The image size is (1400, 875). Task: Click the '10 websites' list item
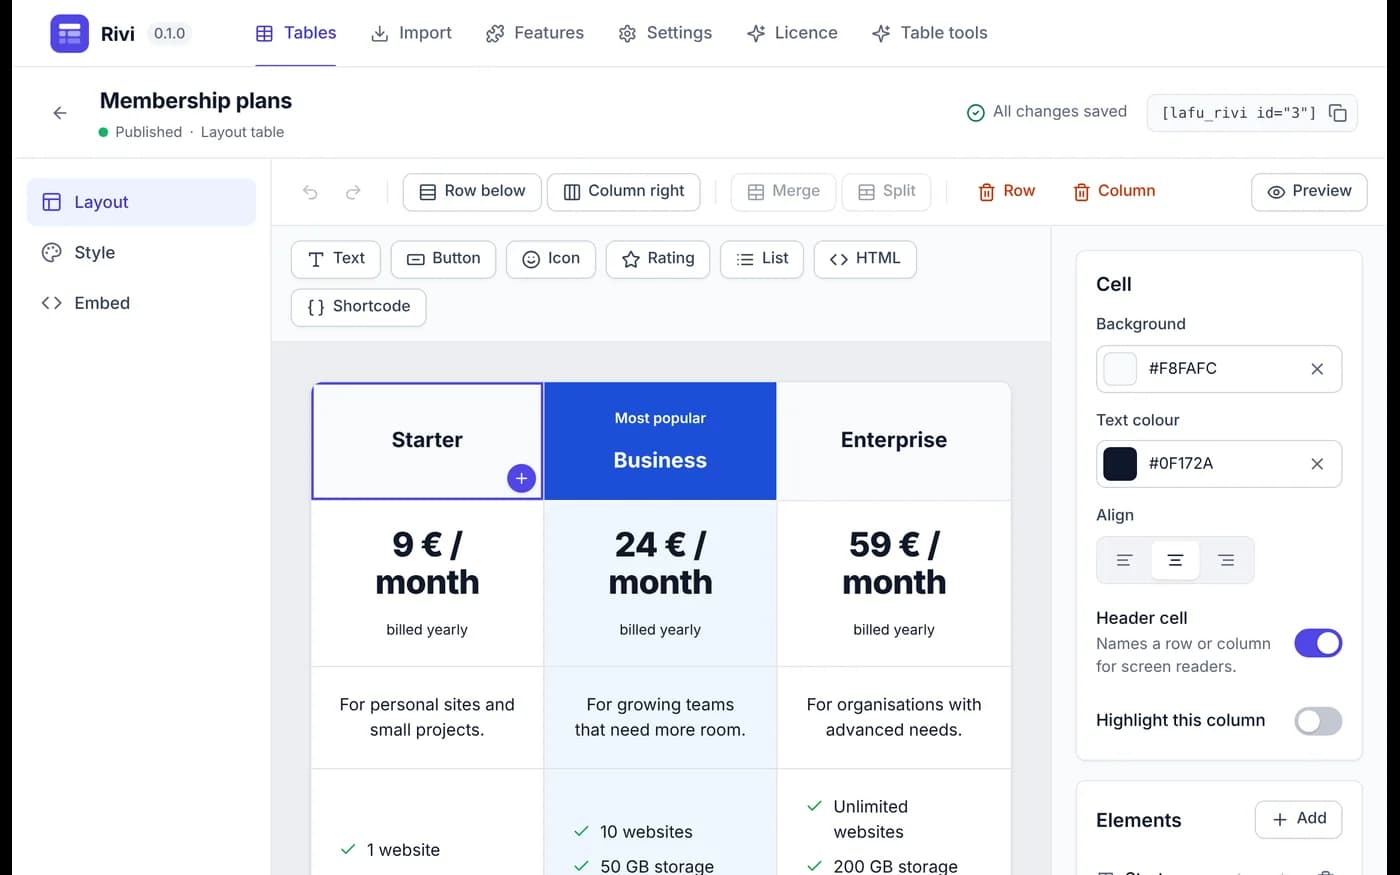(x=633, y=832)
